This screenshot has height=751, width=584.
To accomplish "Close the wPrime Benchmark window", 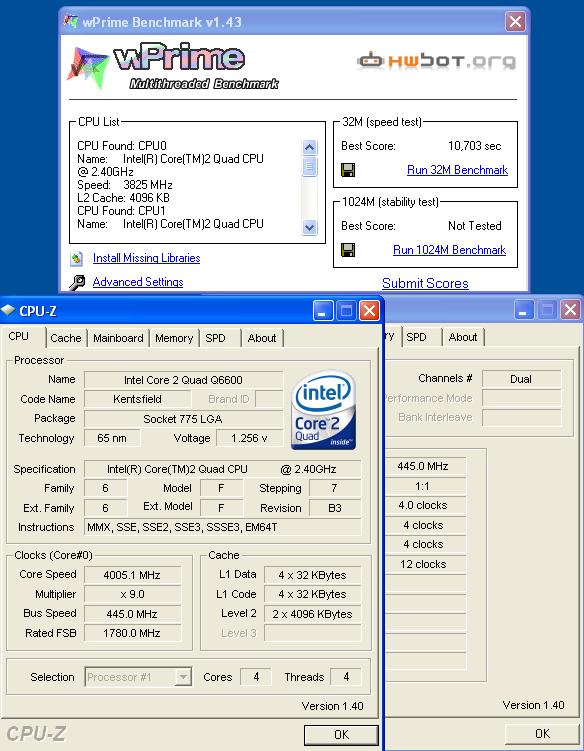I will click(x=515, y=22).
